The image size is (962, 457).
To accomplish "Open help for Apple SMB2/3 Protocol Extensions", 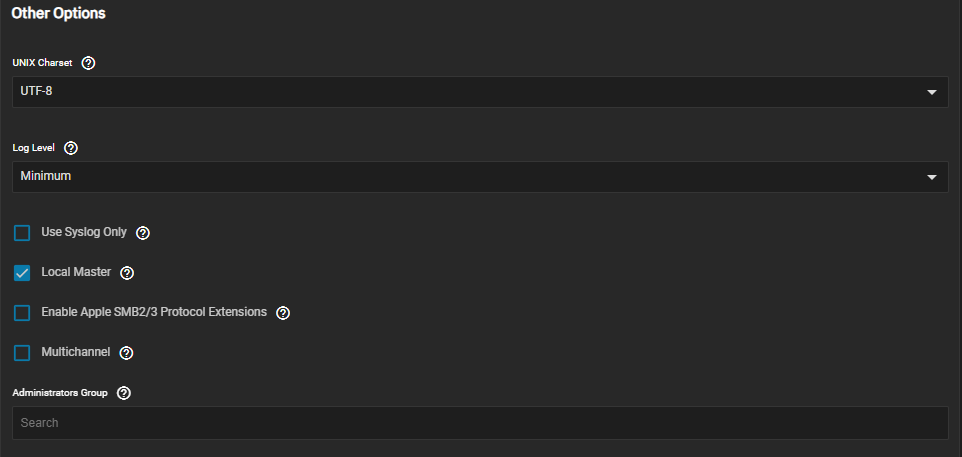I will 283,313.
